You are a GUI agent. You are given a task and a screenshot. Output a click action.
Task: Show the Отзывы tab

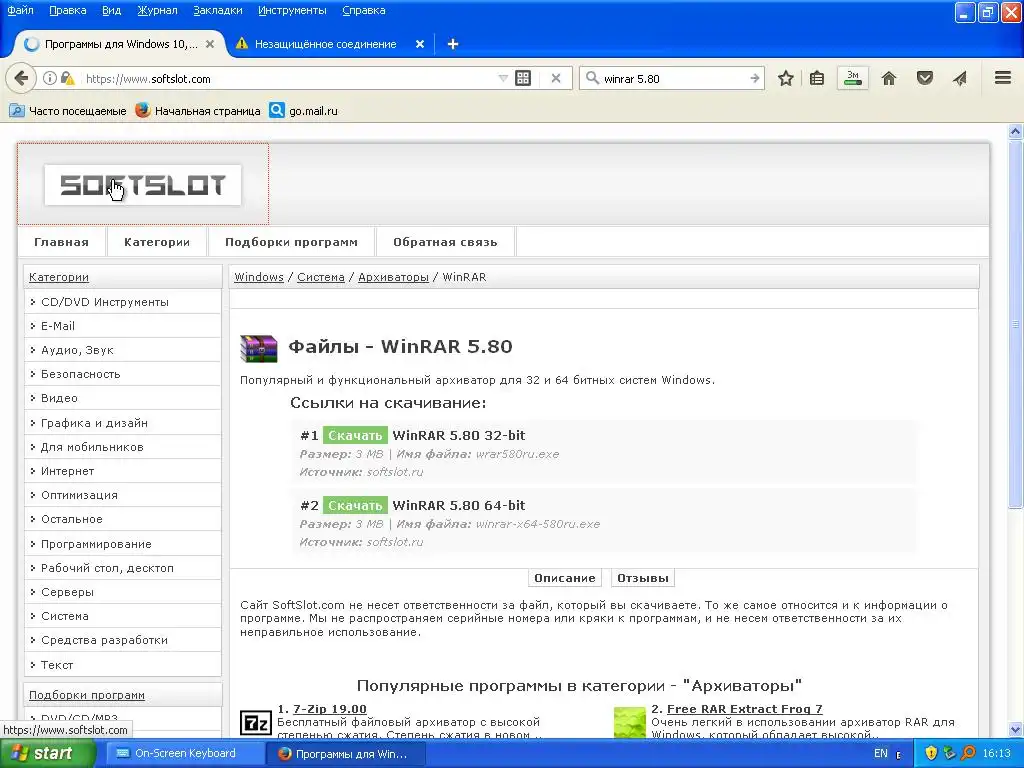[643, 578]
